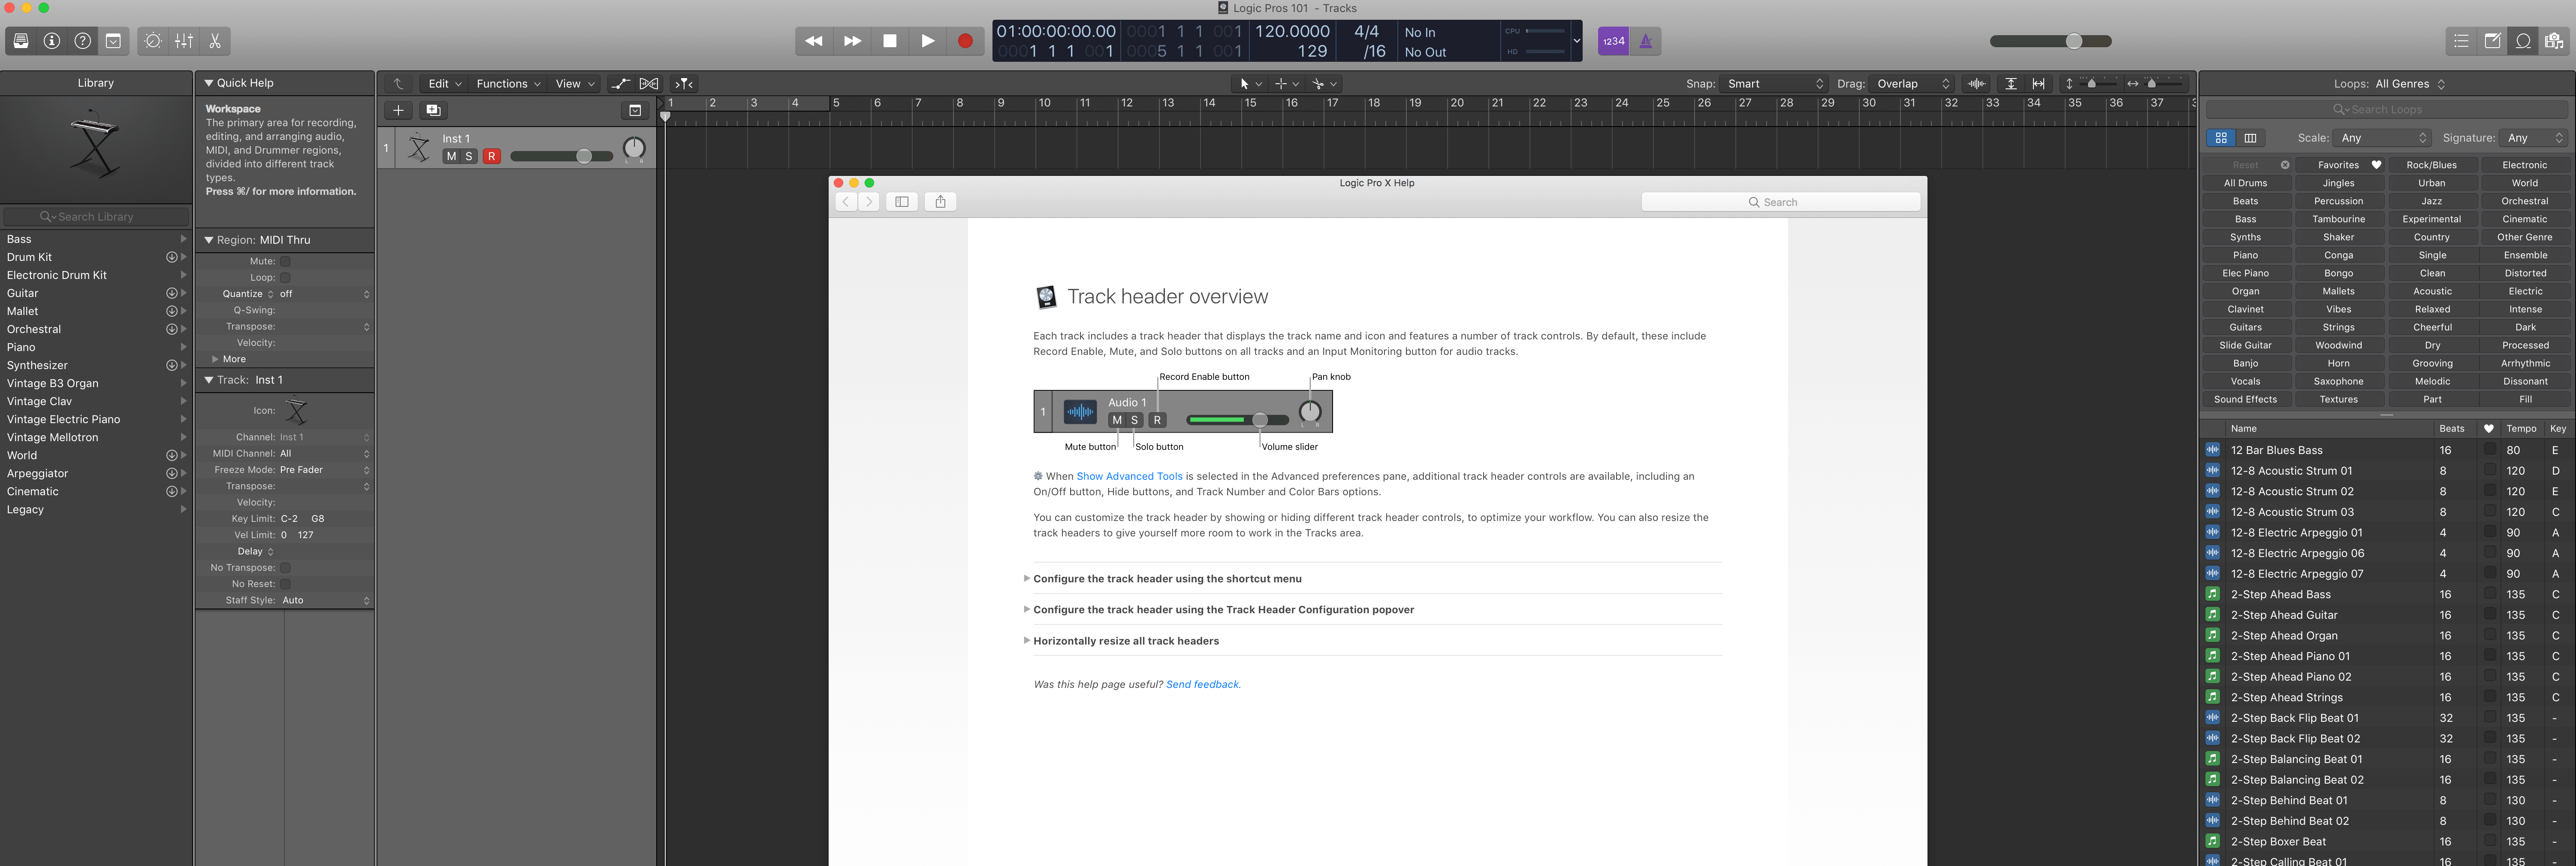Show the Library panel icon

coord(21,41)
